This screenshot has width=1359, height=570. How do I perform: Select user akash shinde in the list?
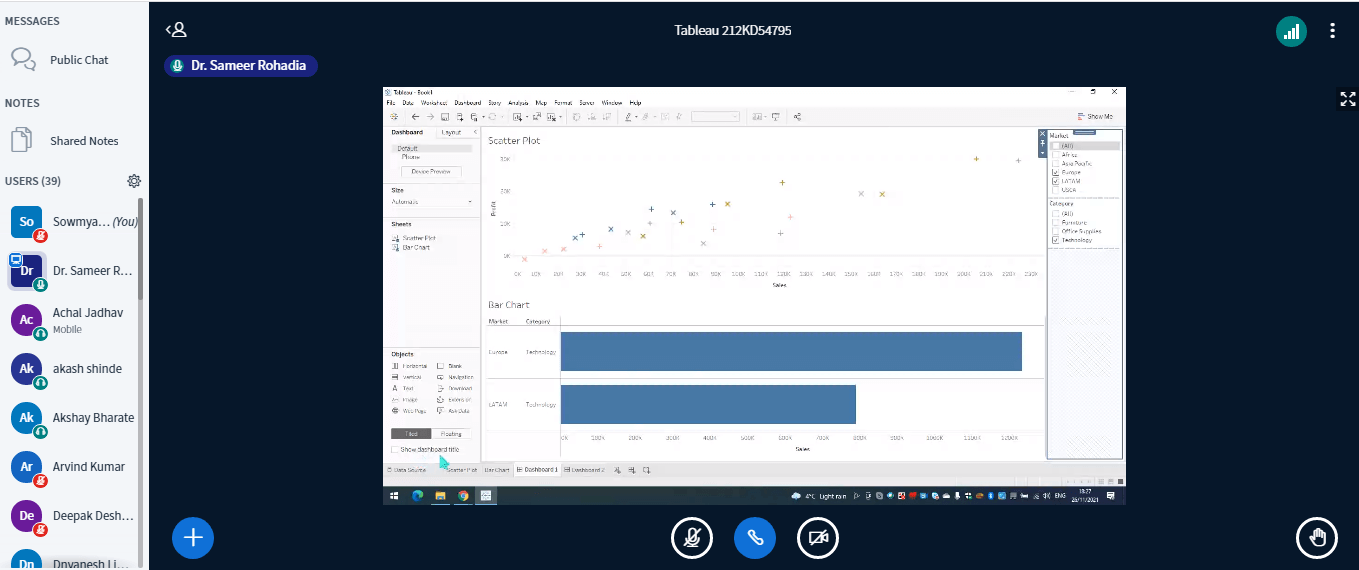pos(74,369)
